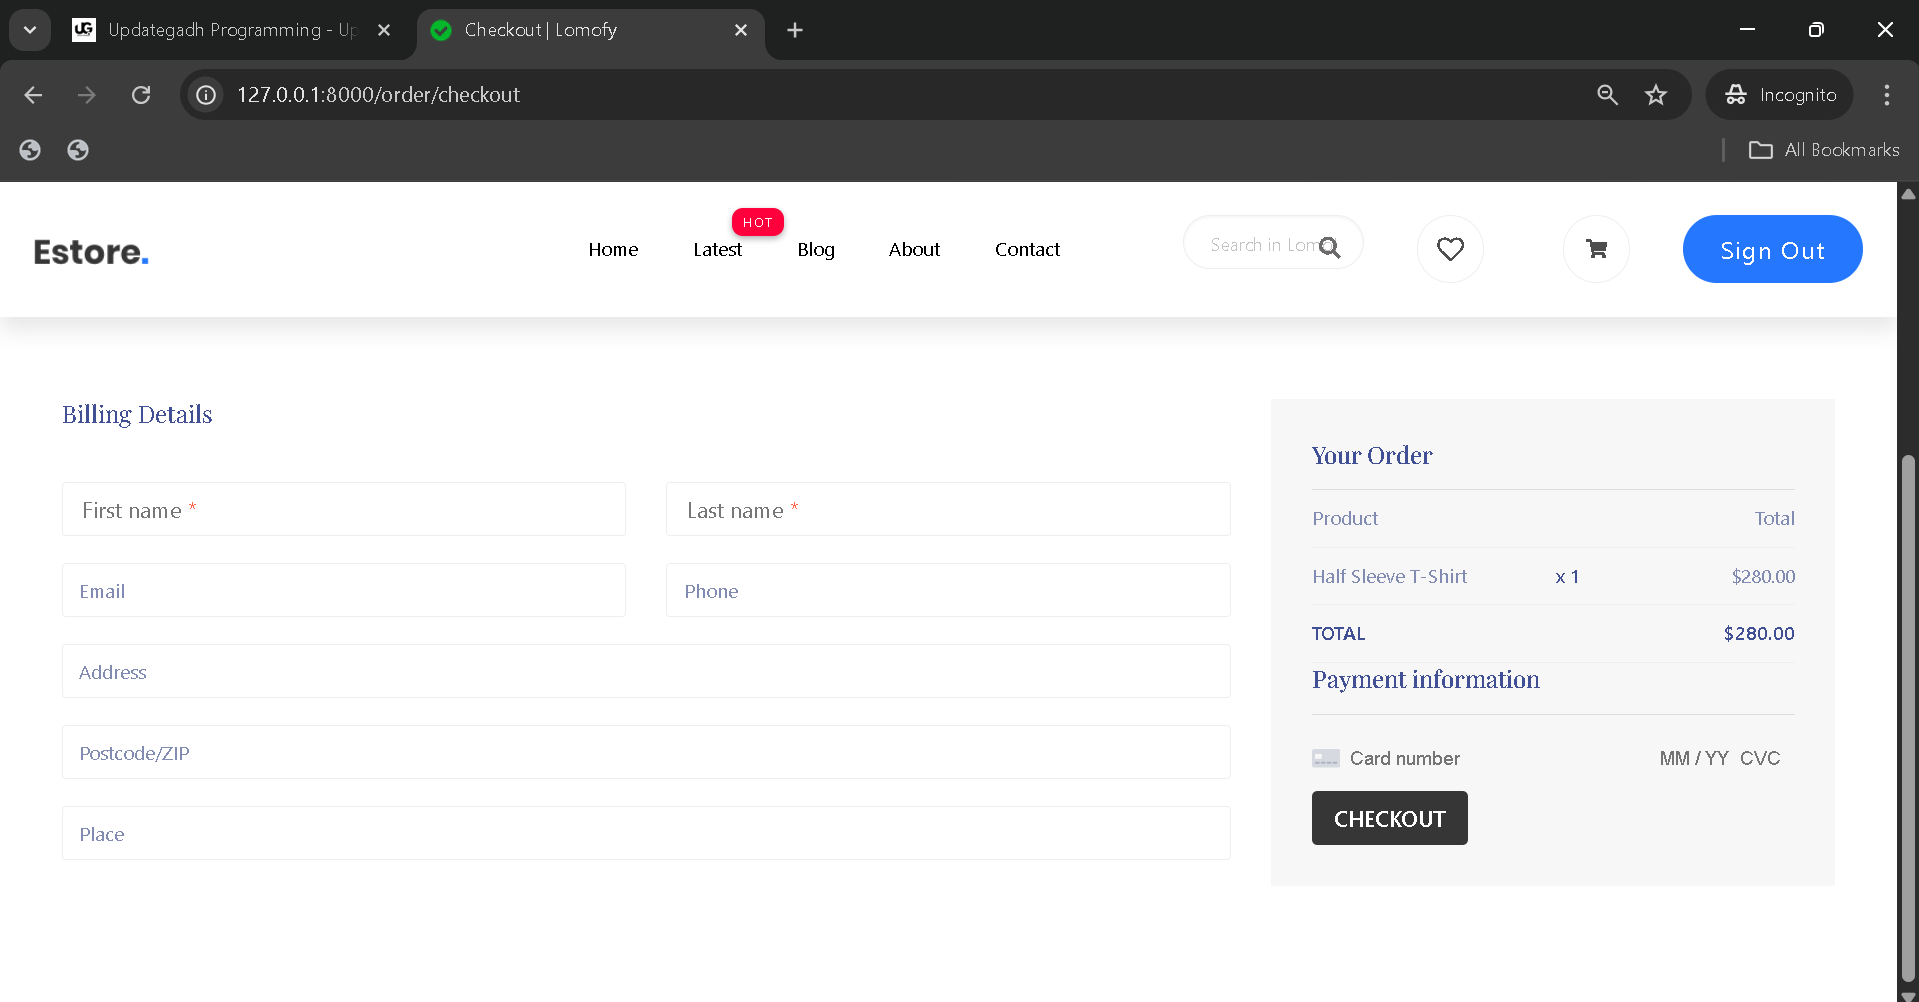Open the browser menu with three dots

[x=1887, y=94]
